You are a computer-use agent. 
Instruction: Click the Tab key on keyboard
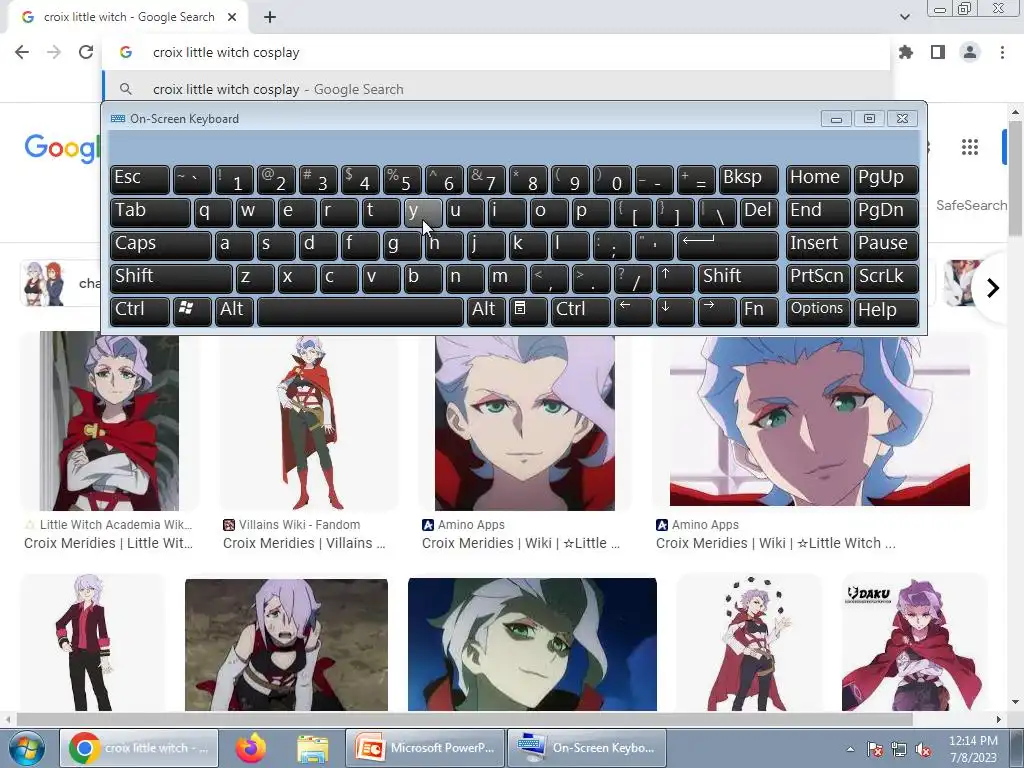point(150,212)
